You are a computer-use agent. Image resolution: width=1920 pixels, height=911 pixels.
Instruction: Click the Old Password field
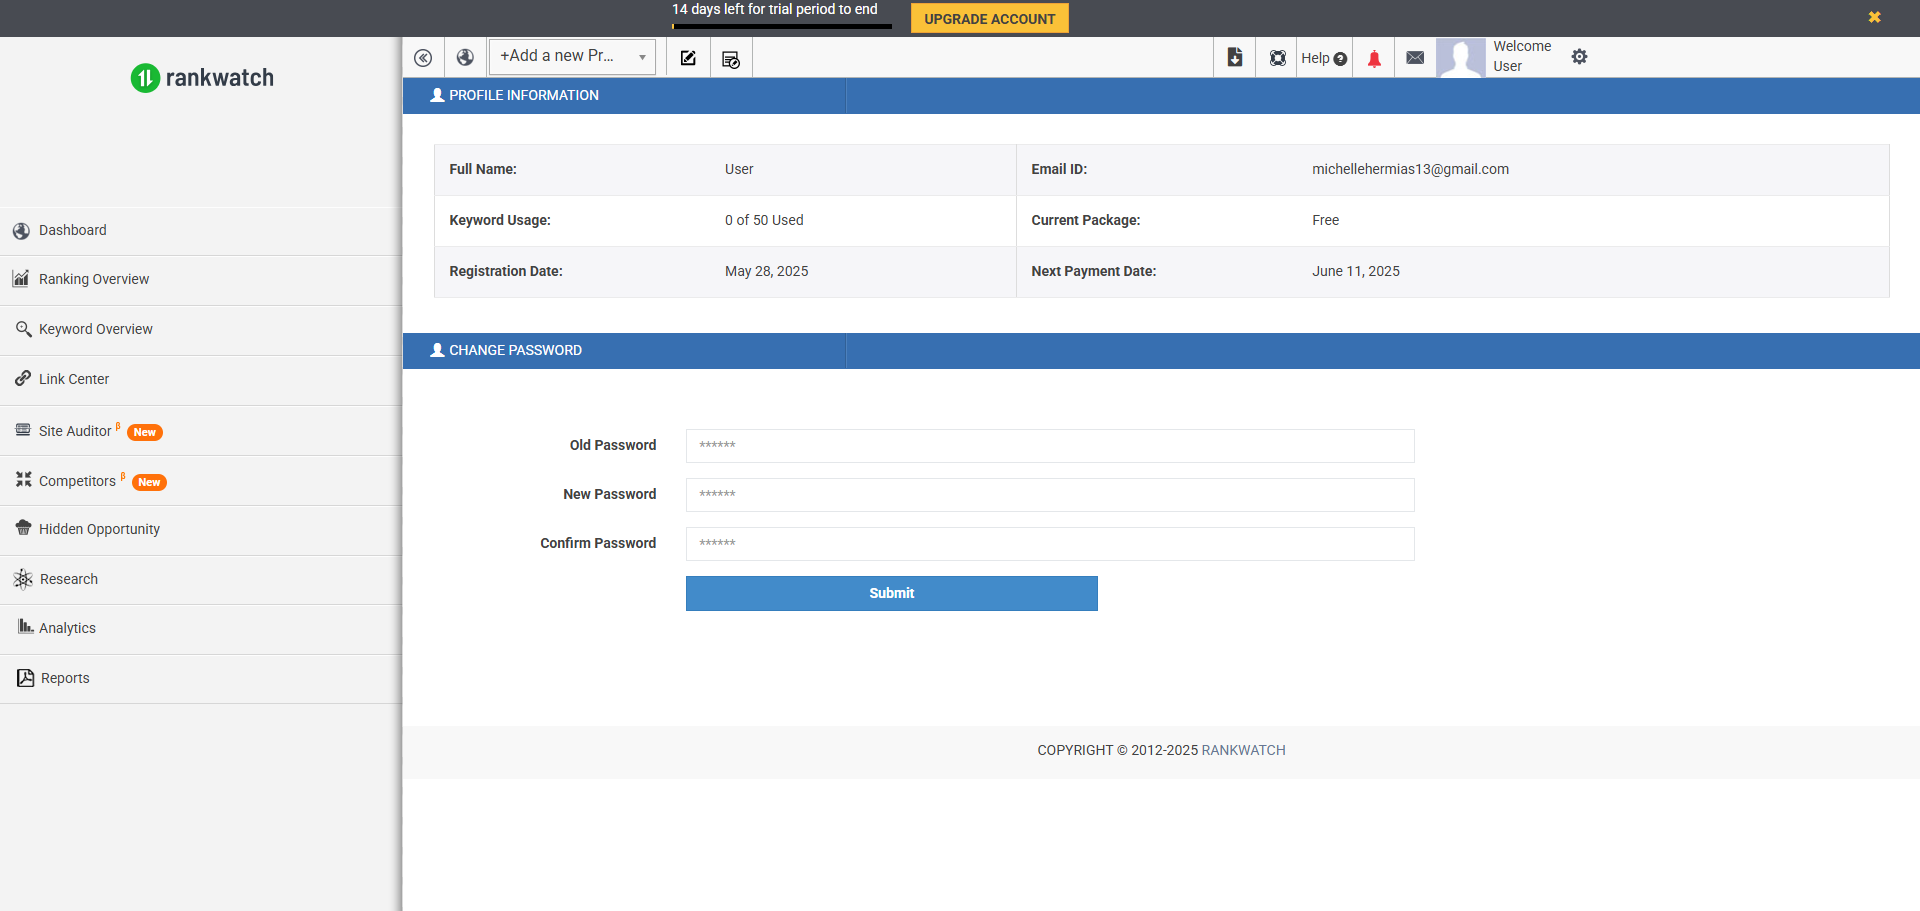pyautogui.click(x=1049, y=446)
